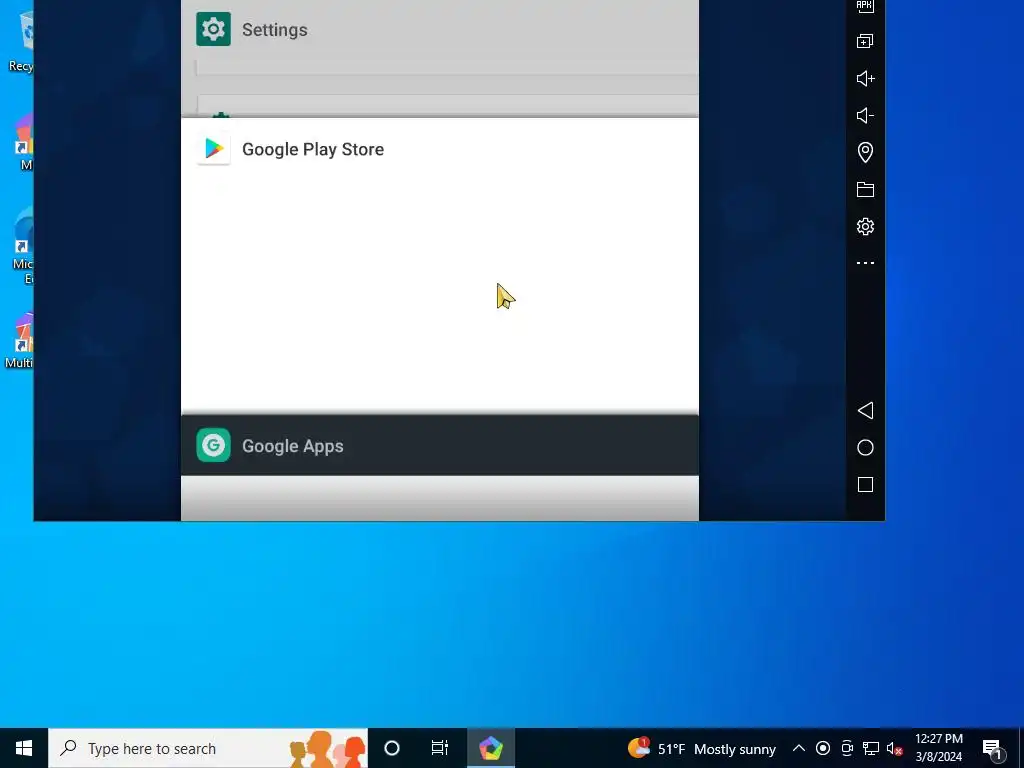Select the Settings card in recent apps
This screenshot has width=1024, height=768.
pyautogui.click(x=440, y=57)
